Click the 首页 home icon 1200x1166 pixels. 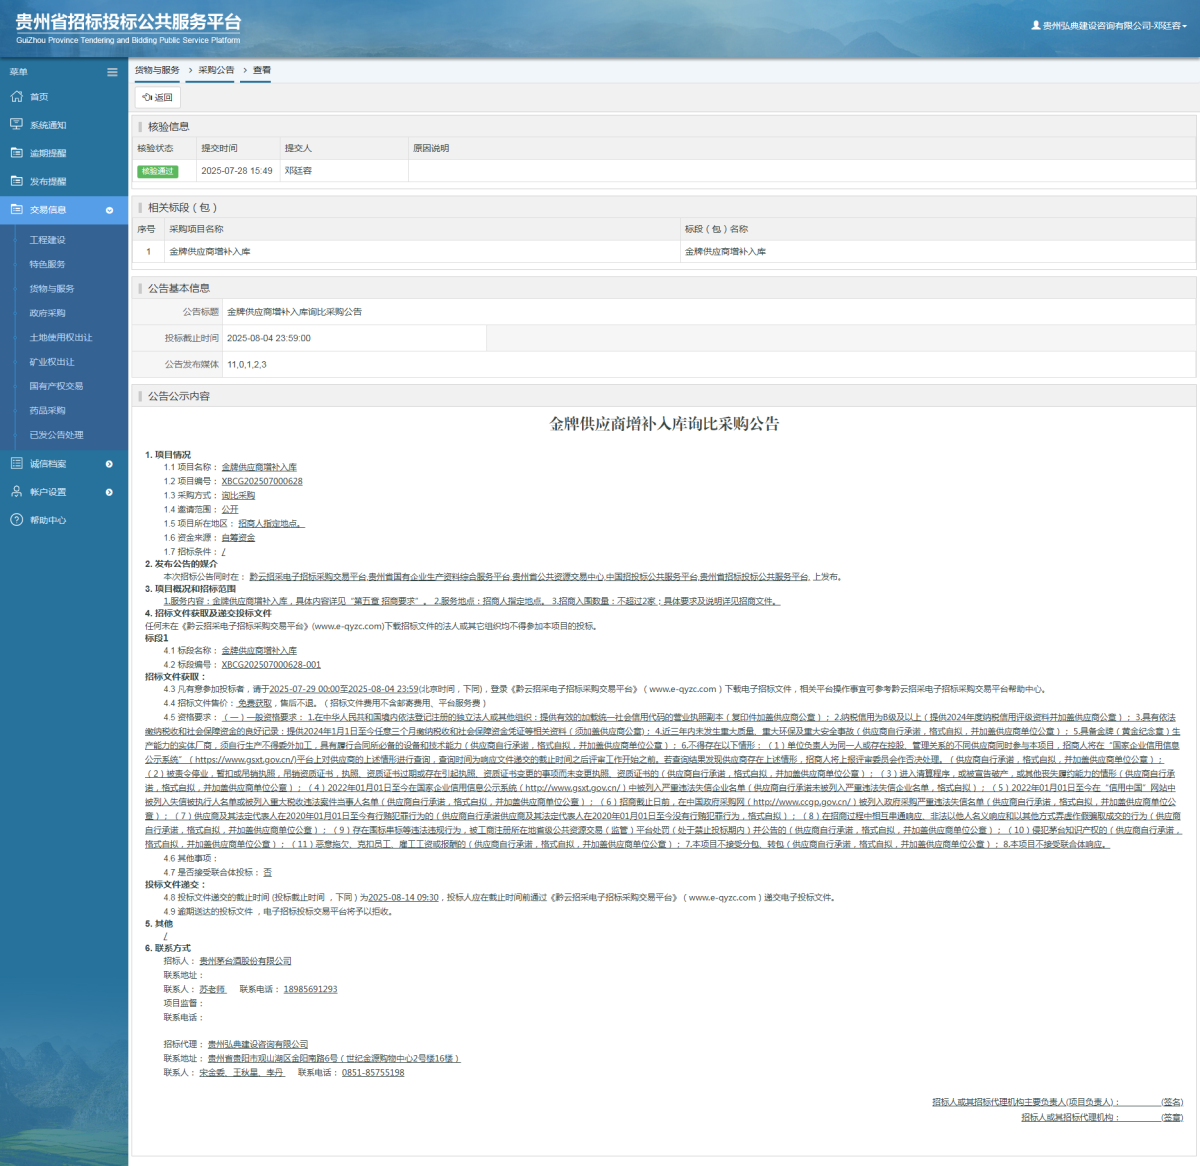pos(16,97)
